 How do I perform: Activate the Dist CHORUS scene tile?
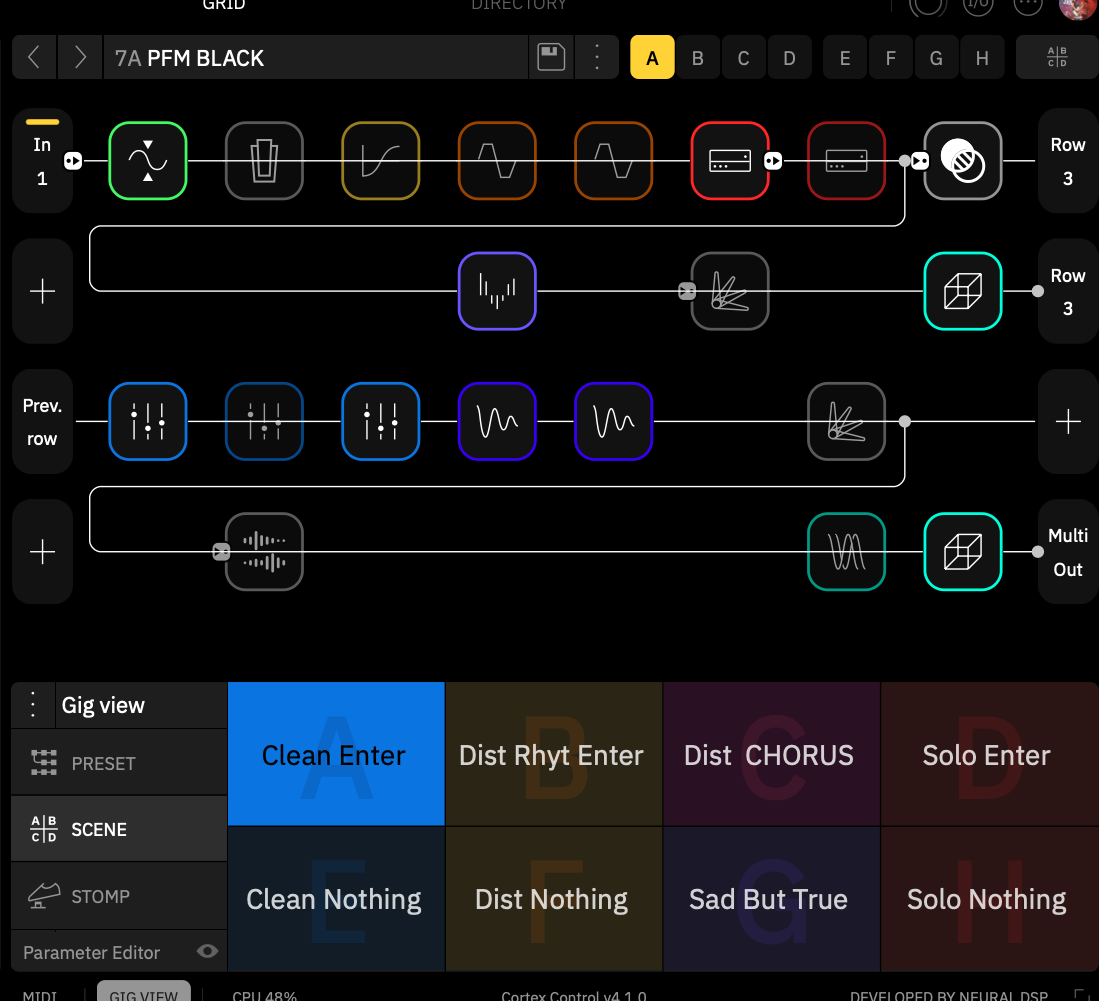tap(772, 754)
